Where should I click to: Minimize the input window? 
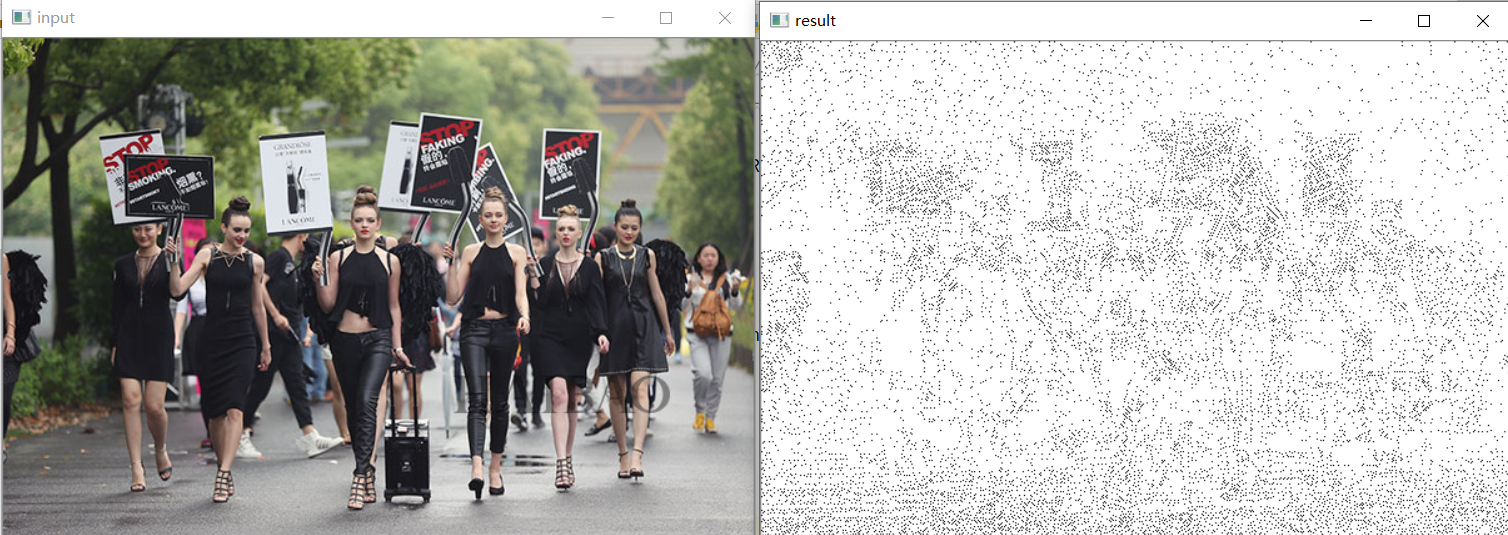click(607, 18)
